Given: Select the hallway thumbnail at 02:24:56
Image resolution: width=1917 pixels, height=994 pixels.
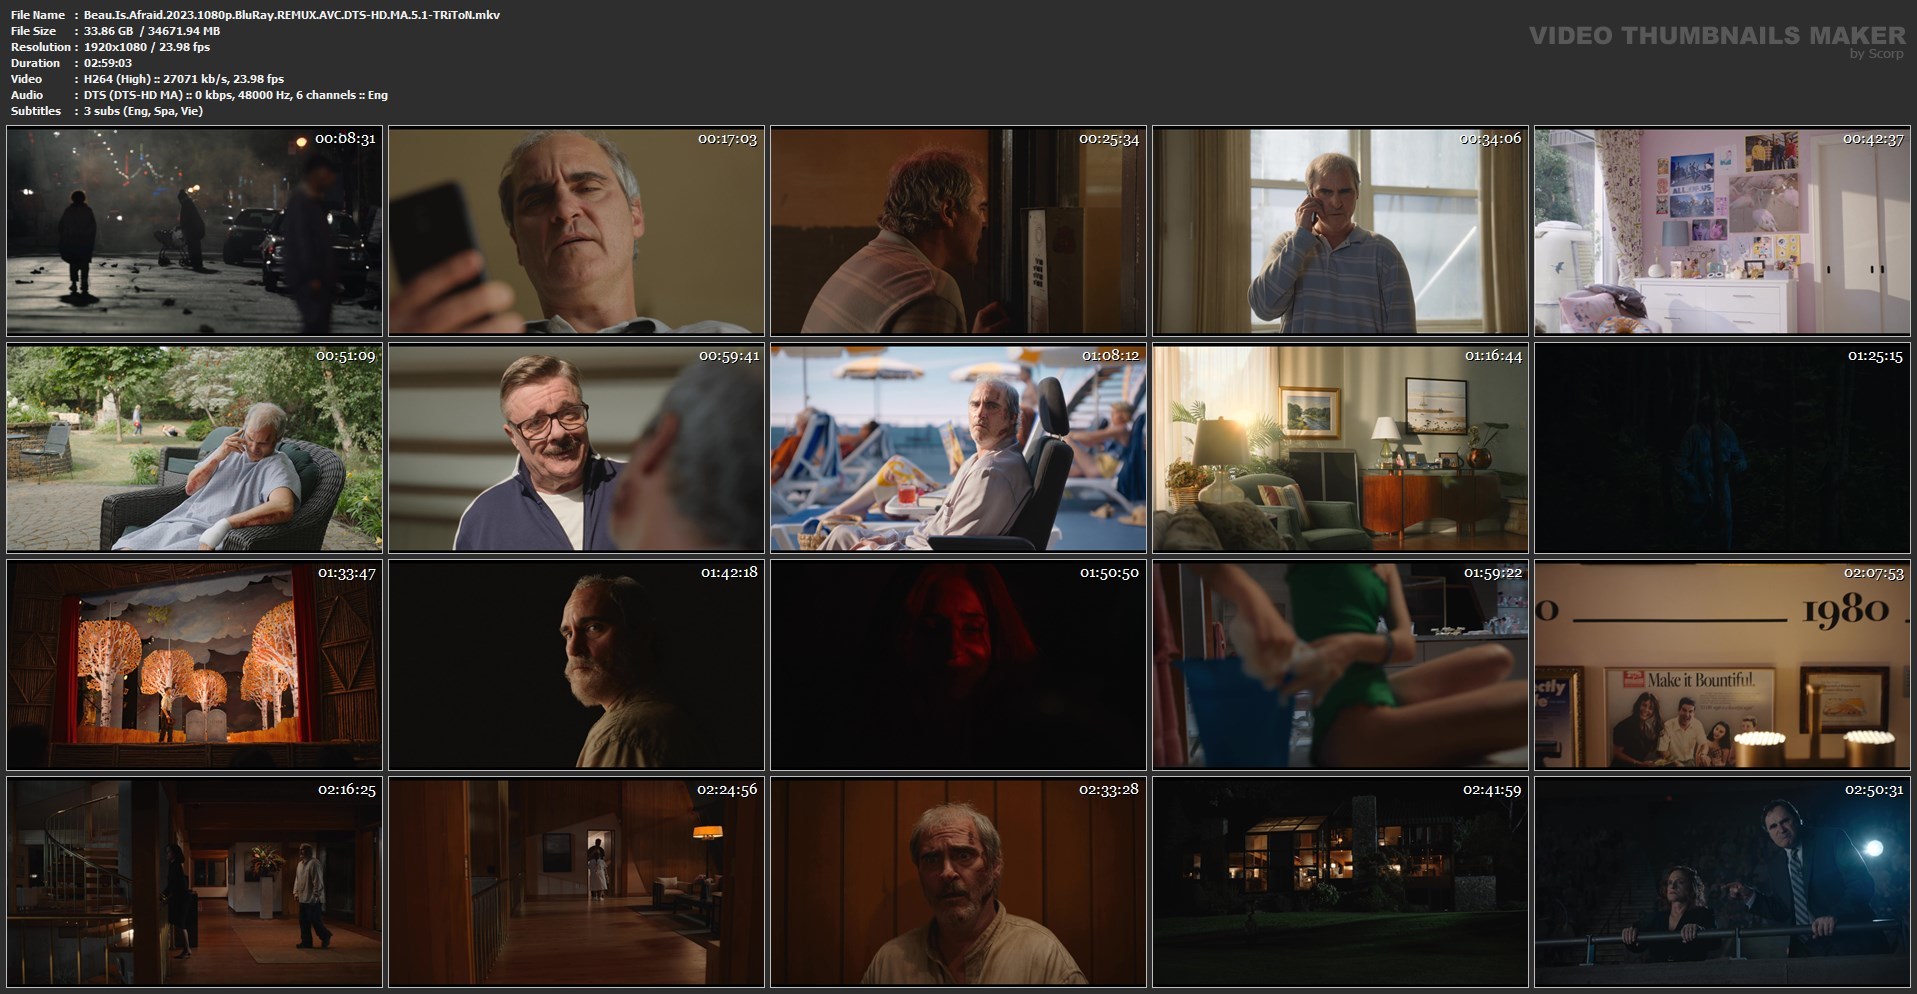Looking at the screenshot, I should 576,882.
